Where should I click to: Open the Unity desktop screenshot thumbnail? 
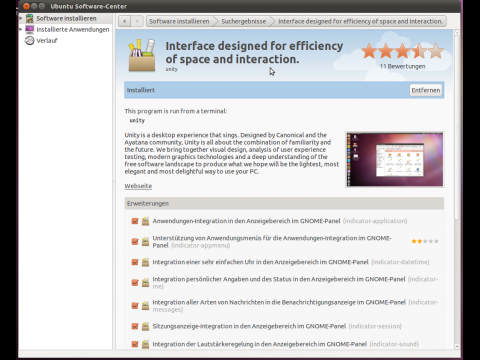click(395, 159)
